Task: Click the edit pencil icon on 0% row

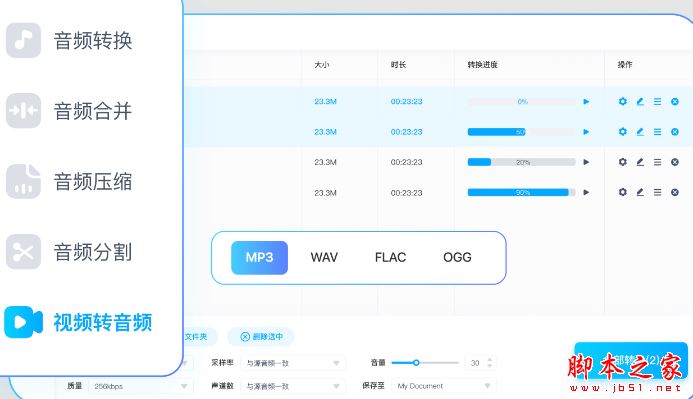Action: tap(640, 102)
